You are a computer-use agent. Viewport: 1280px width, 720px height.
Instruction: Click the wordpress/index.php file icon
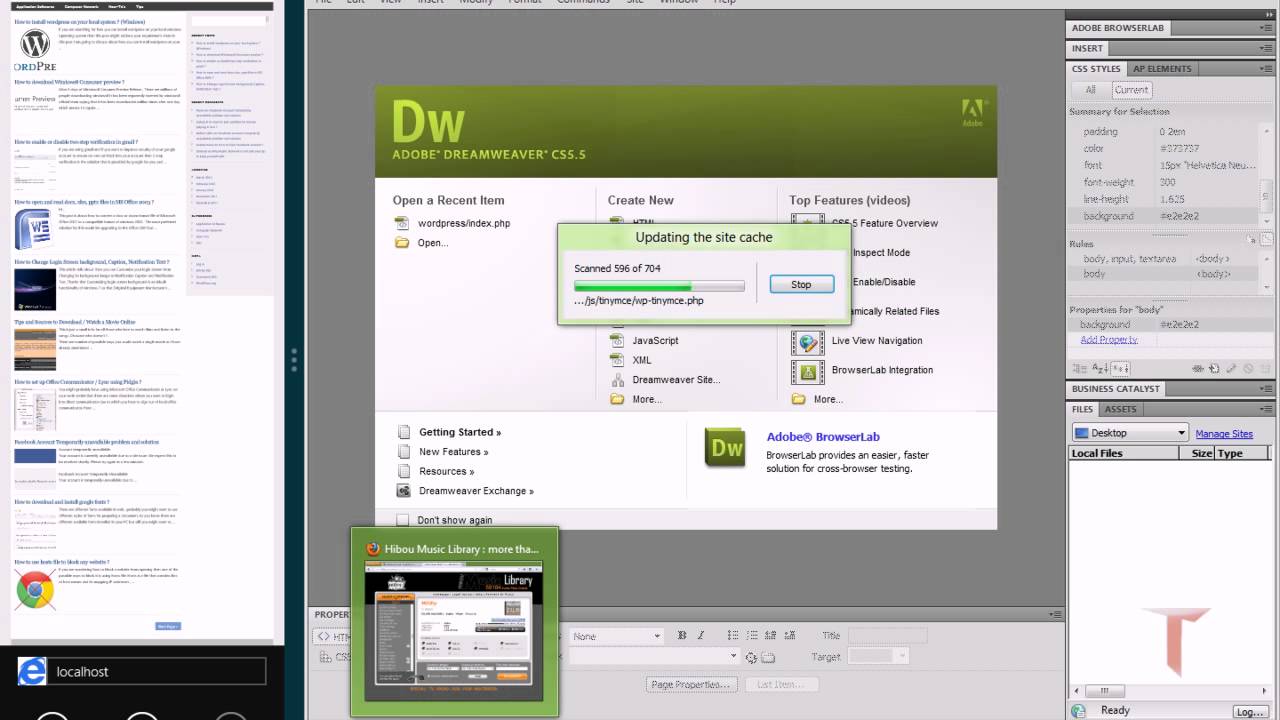click(x=402, y=223)
